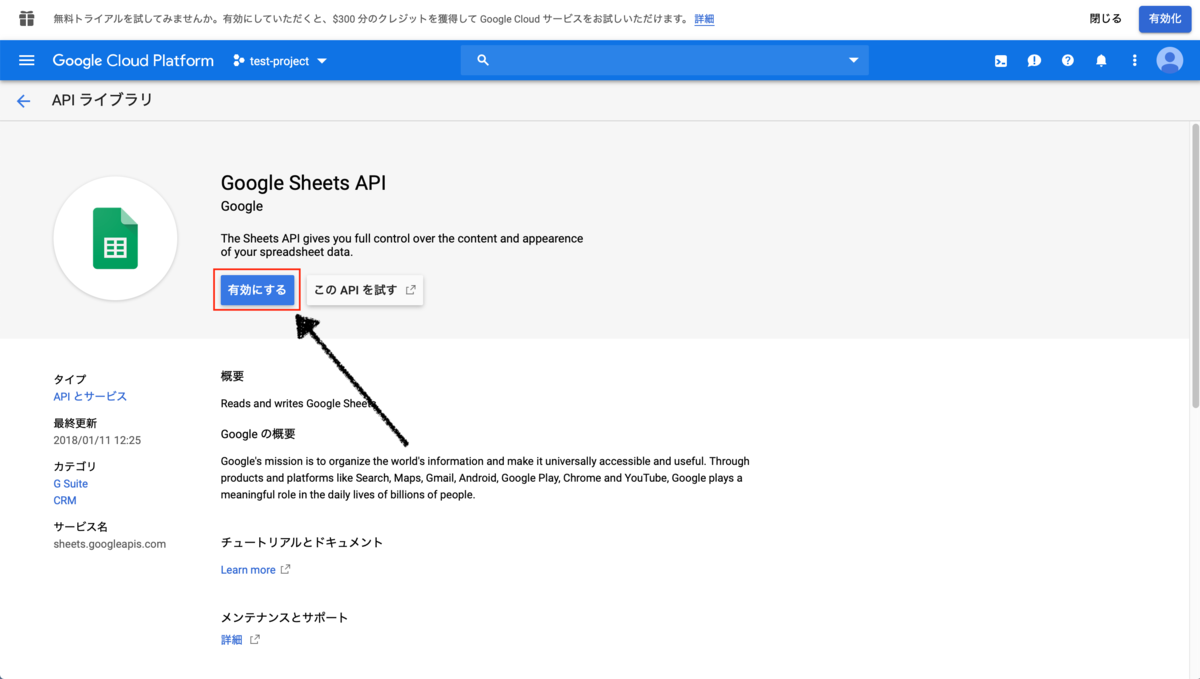The width and height of the screenshot is (1200, 679).
Task: Dismiss banner with 閉じる
Action: coord(1105,19)
